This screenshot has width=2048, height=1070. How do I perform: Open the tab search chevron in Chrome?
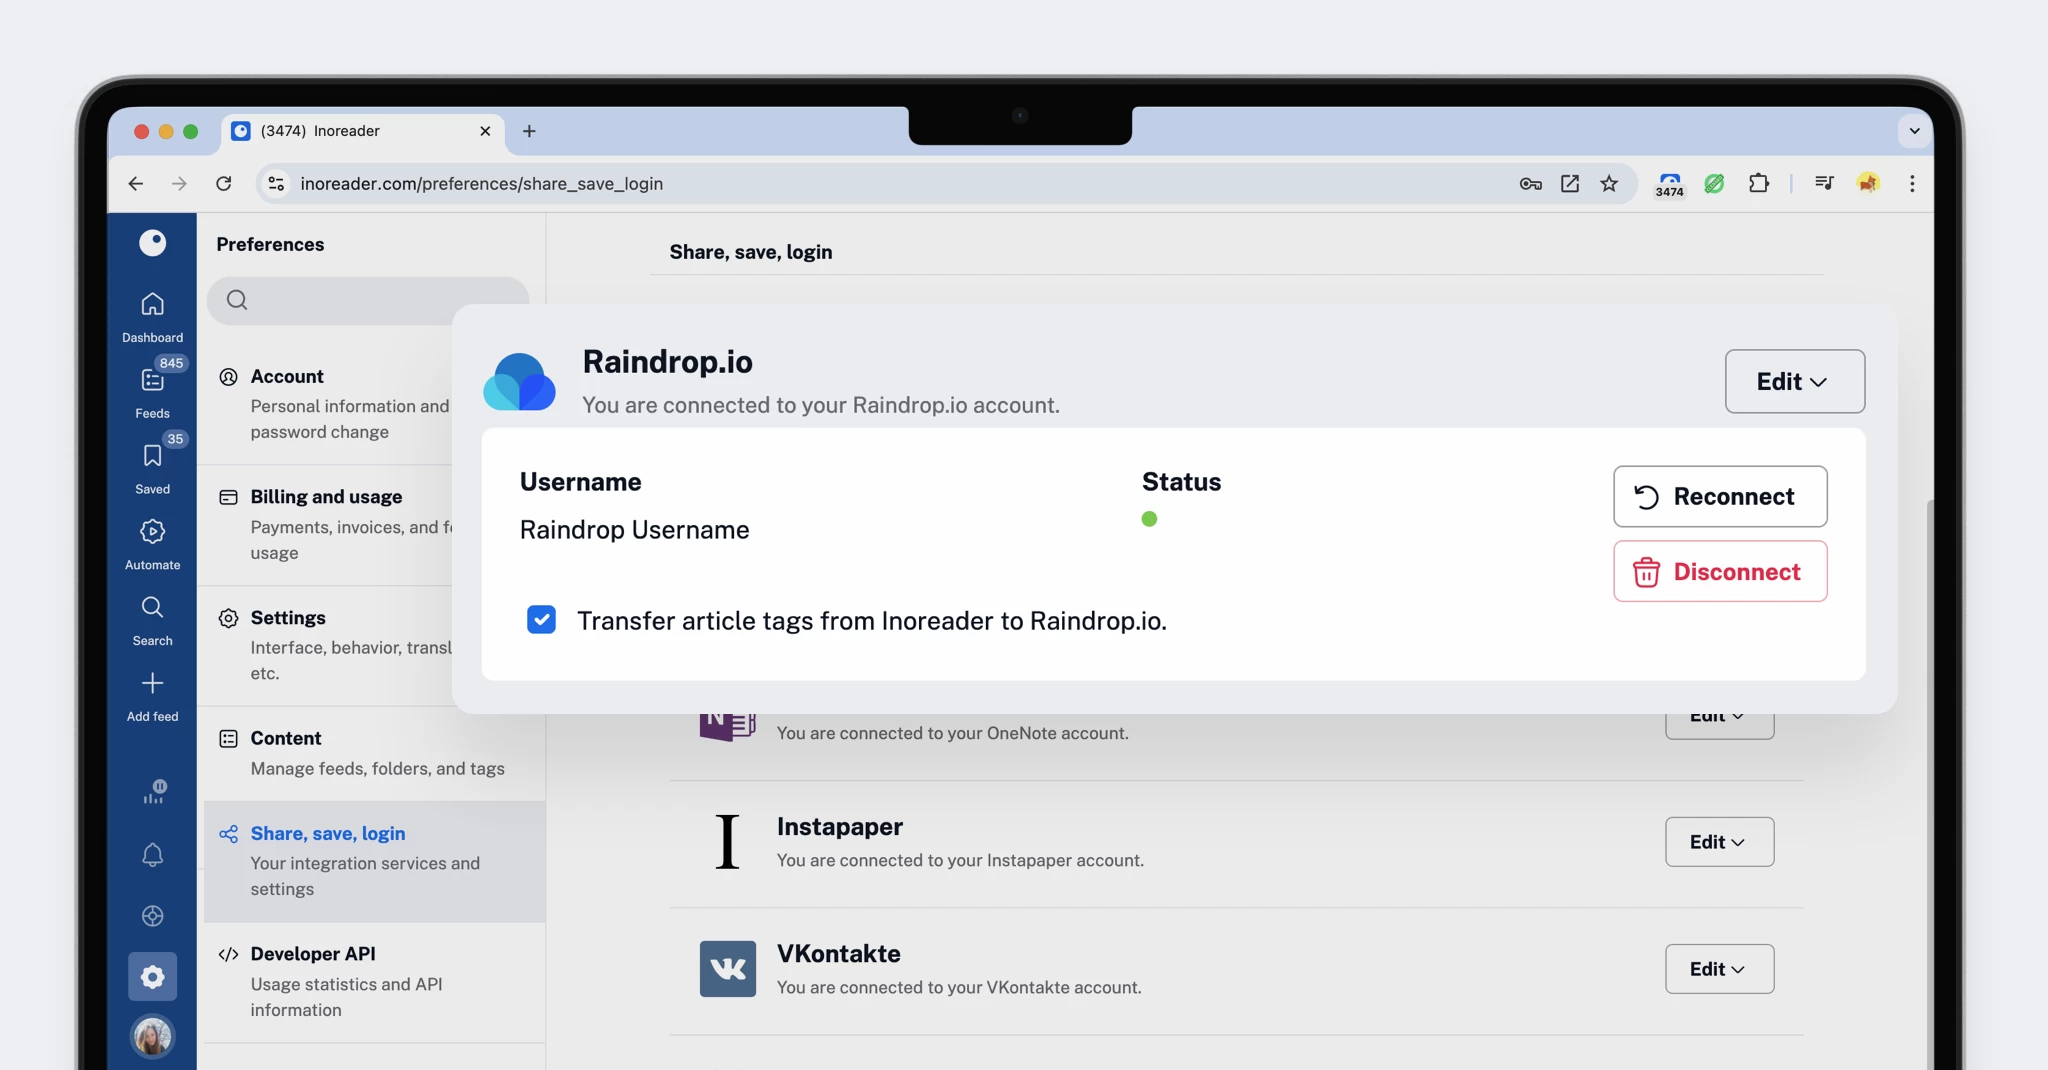click(x=1914, y=131)
